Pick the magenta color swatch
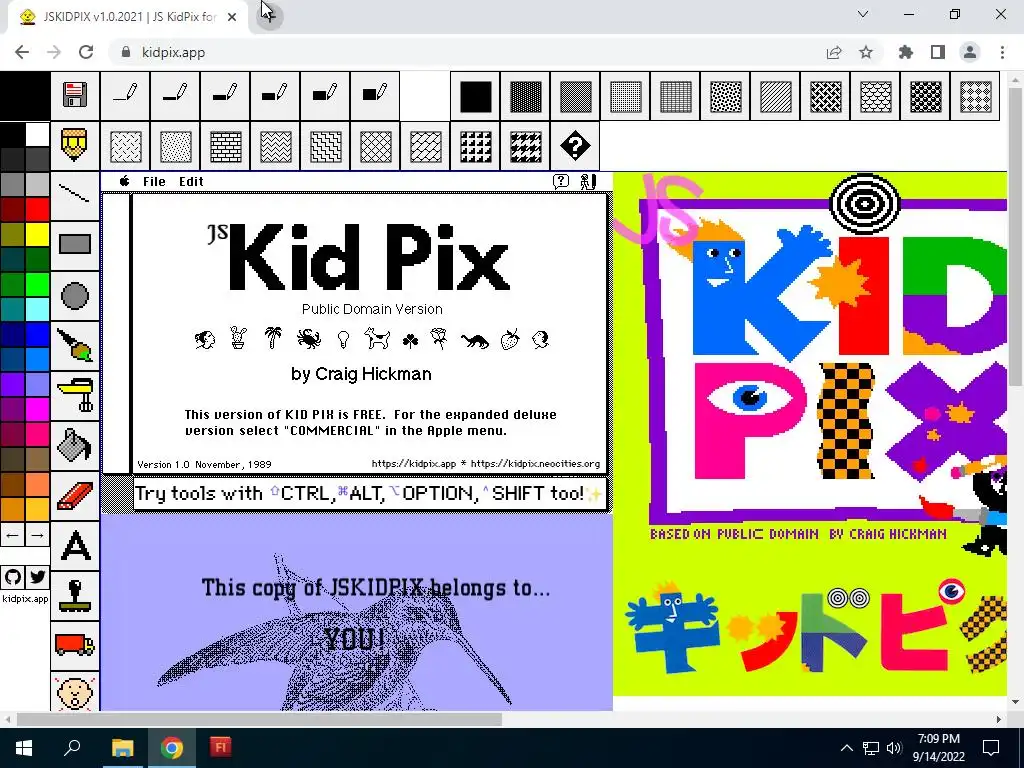The width and height of the screenshot is (1024, 768). (37, 409)
